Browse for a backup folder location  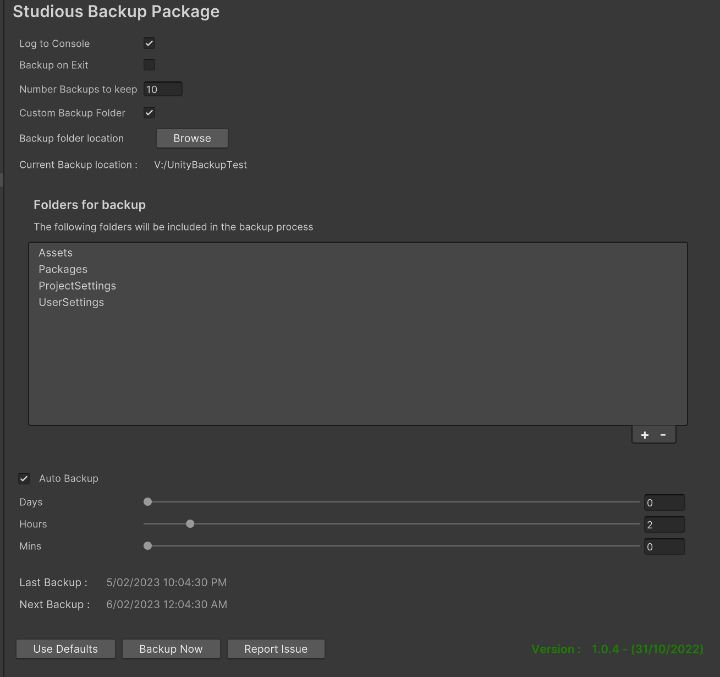[x=192, y=138]
